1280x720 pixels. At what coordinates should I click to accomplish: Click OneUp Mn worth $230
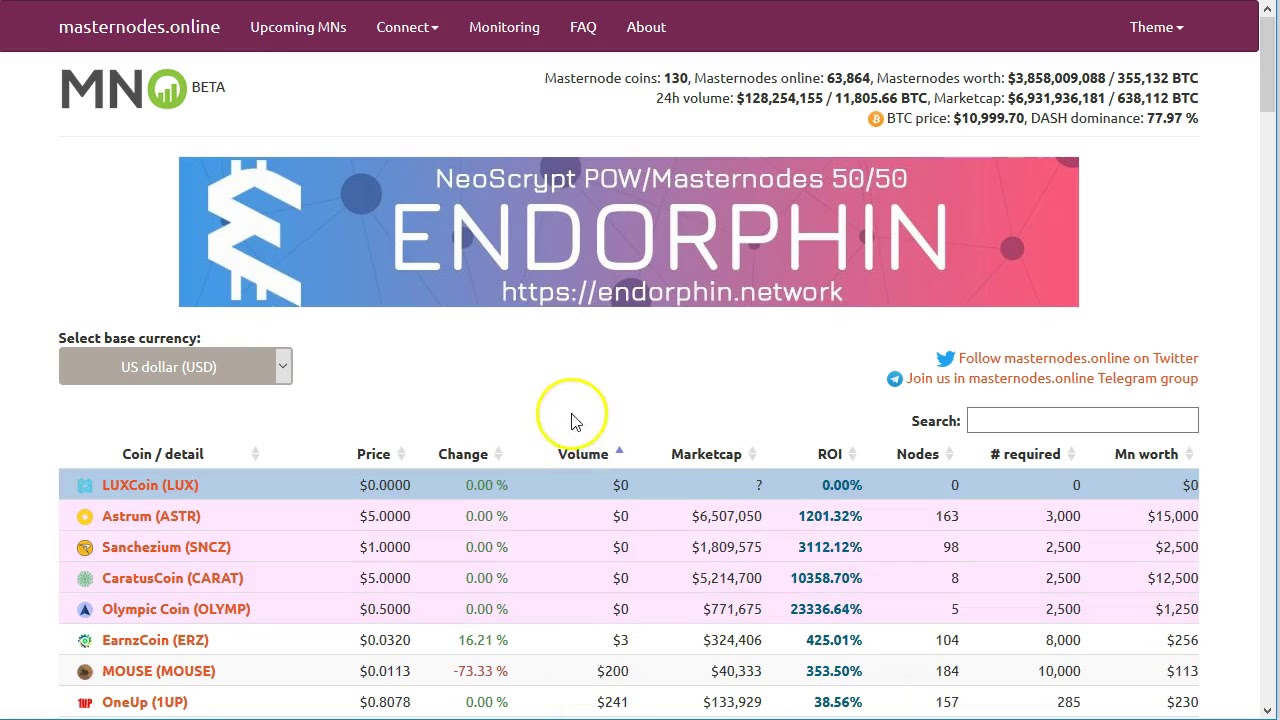tap(1182, 702)
